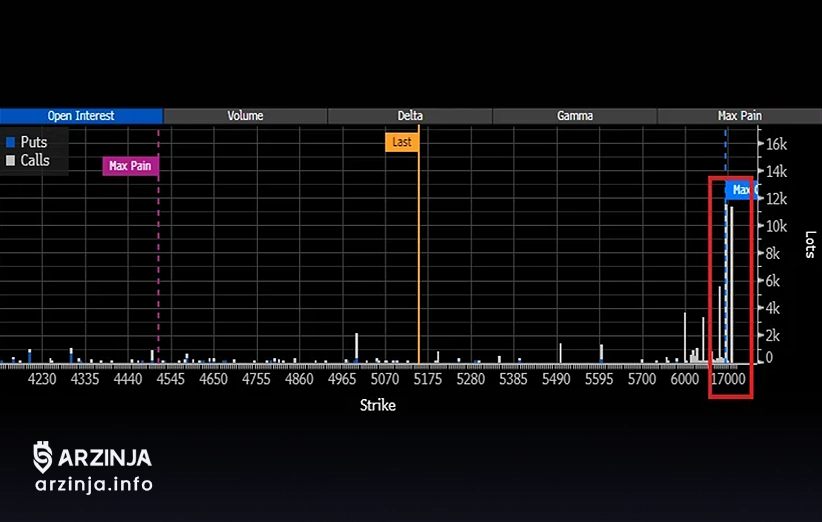Click the Strike axis title

coord(378,405)
